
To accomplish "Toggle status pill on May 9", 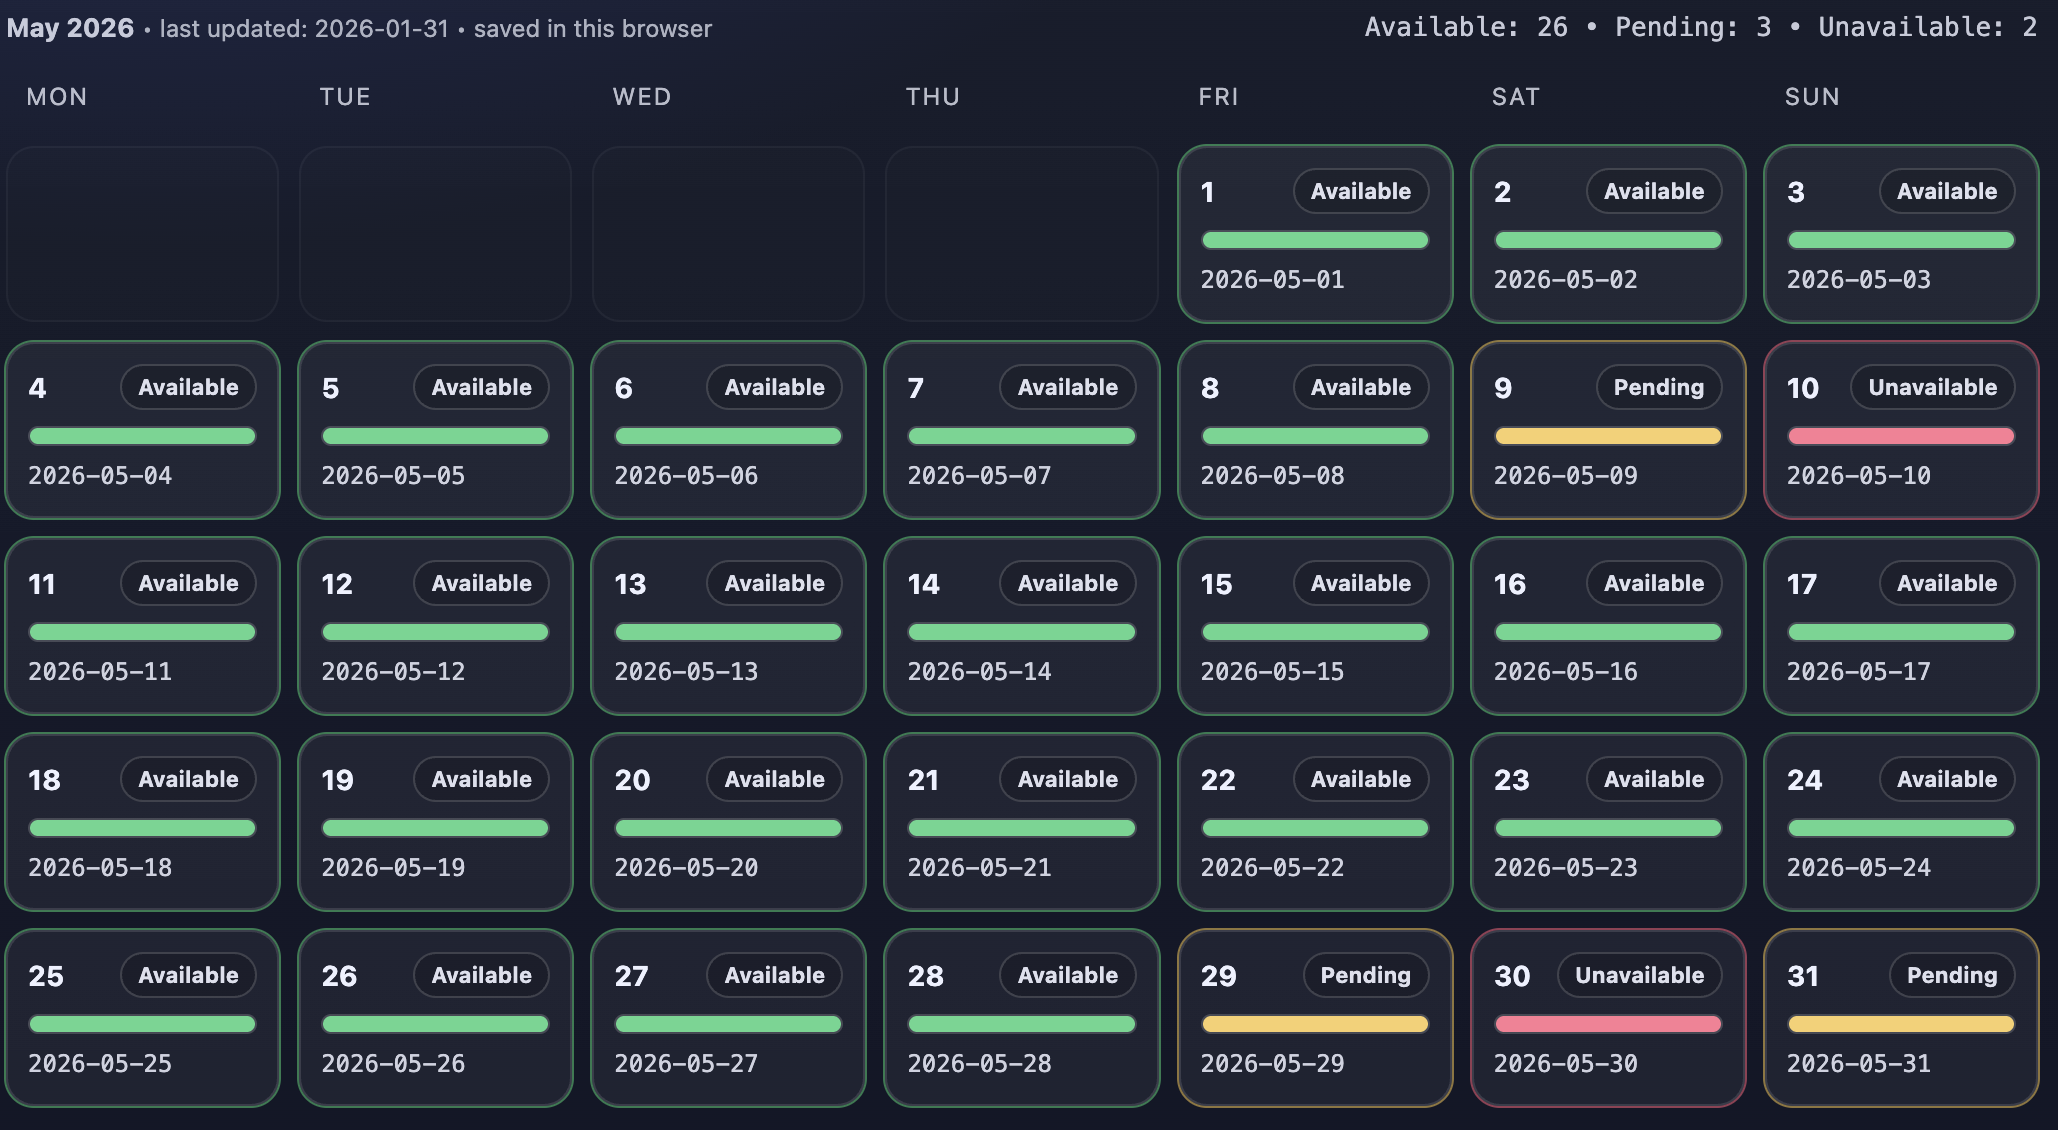I will point(1657,387).
